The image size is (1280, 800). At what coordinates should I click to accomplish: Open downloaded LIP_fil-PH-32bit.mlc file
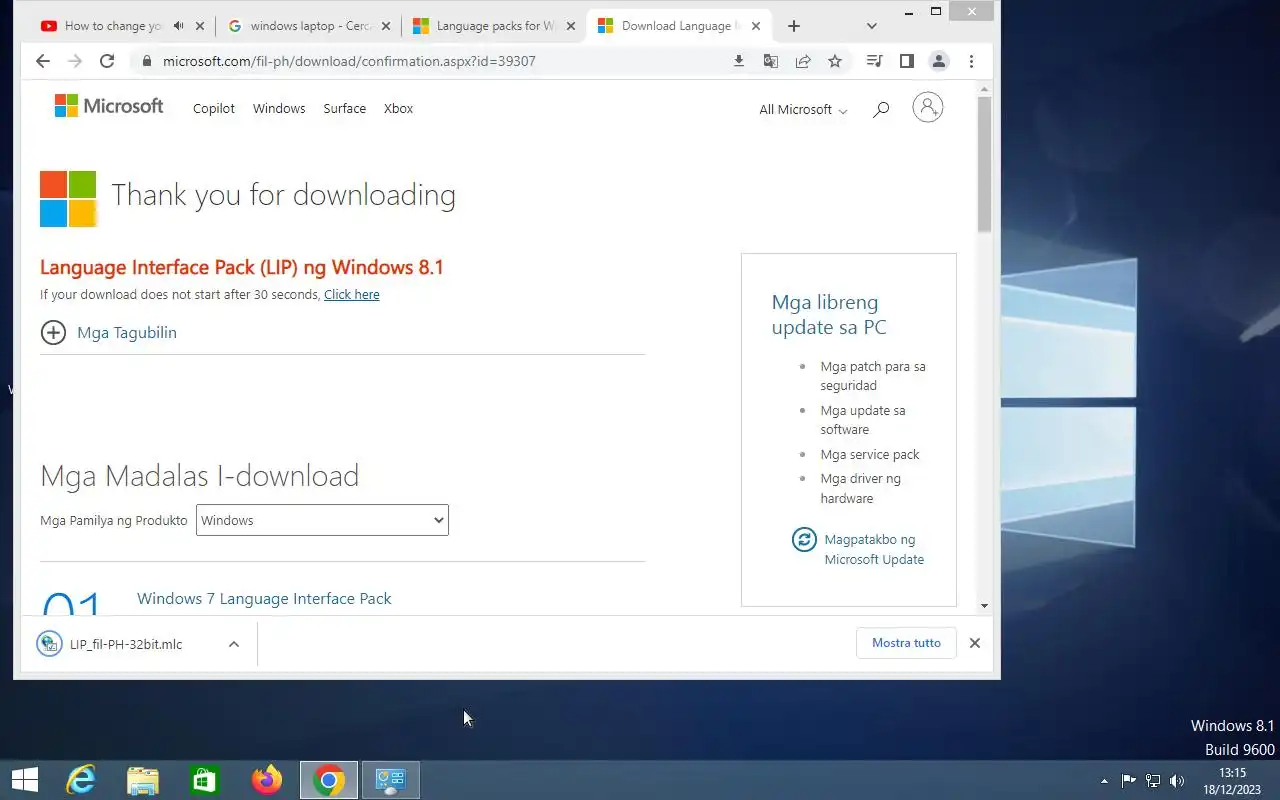click(126, 644)
